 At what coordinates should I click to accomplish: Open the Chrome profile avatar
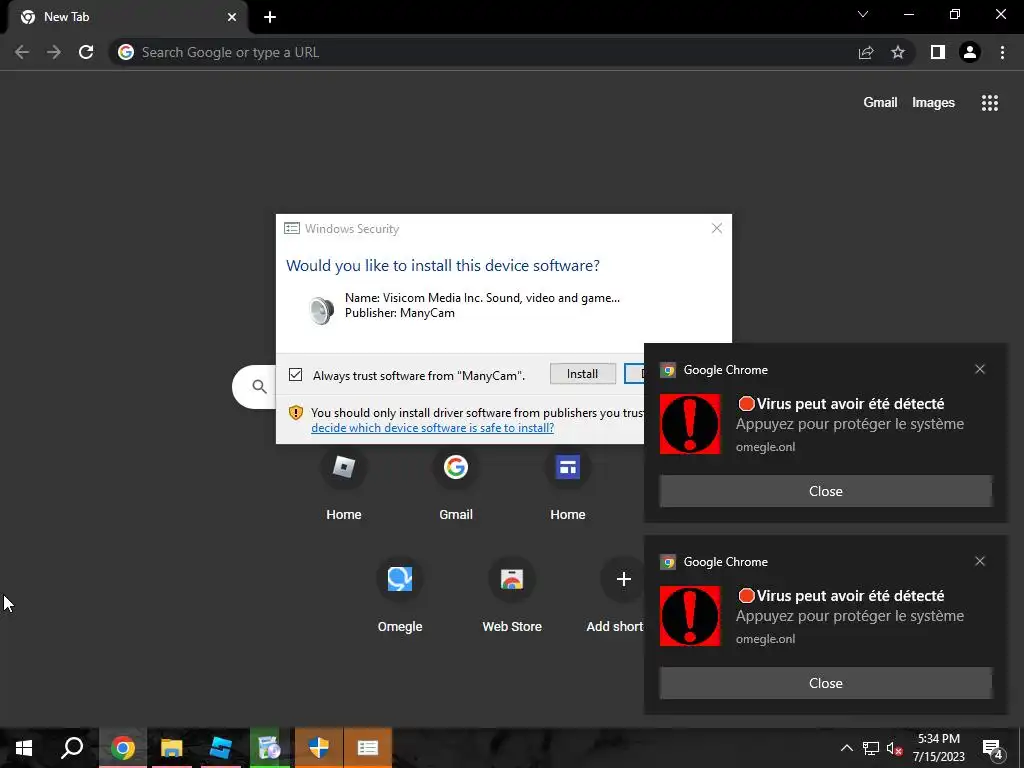(x=970, y=52)
